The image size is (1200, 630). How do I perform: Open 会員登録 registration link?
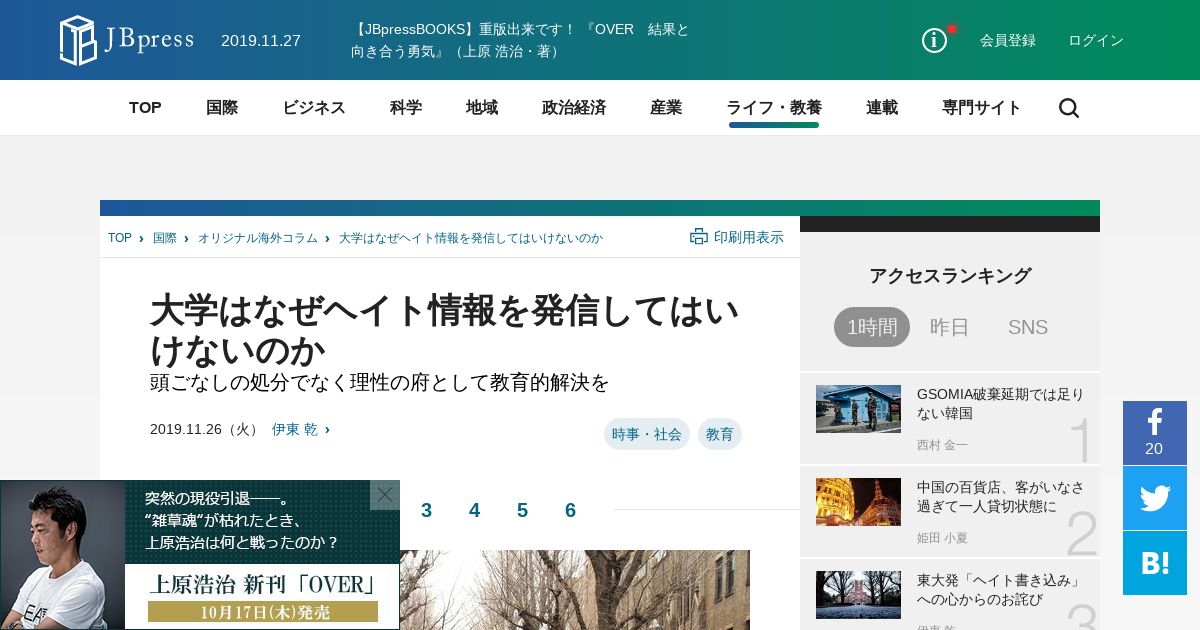1008,40
